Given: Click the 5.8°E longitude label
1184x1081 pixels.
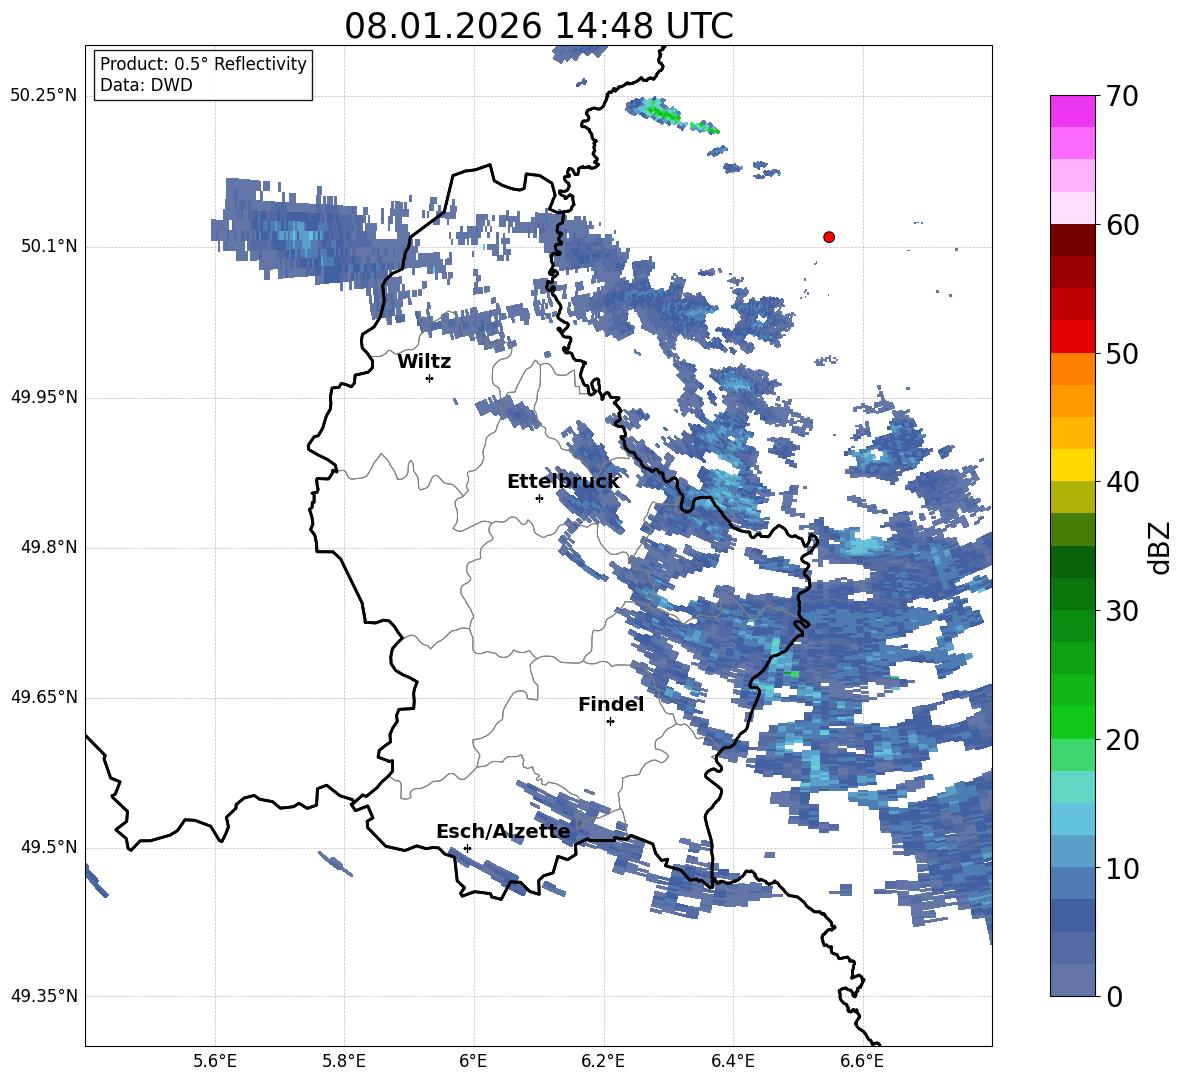Looking at the screenshot, I should (x=344, y=1061).
